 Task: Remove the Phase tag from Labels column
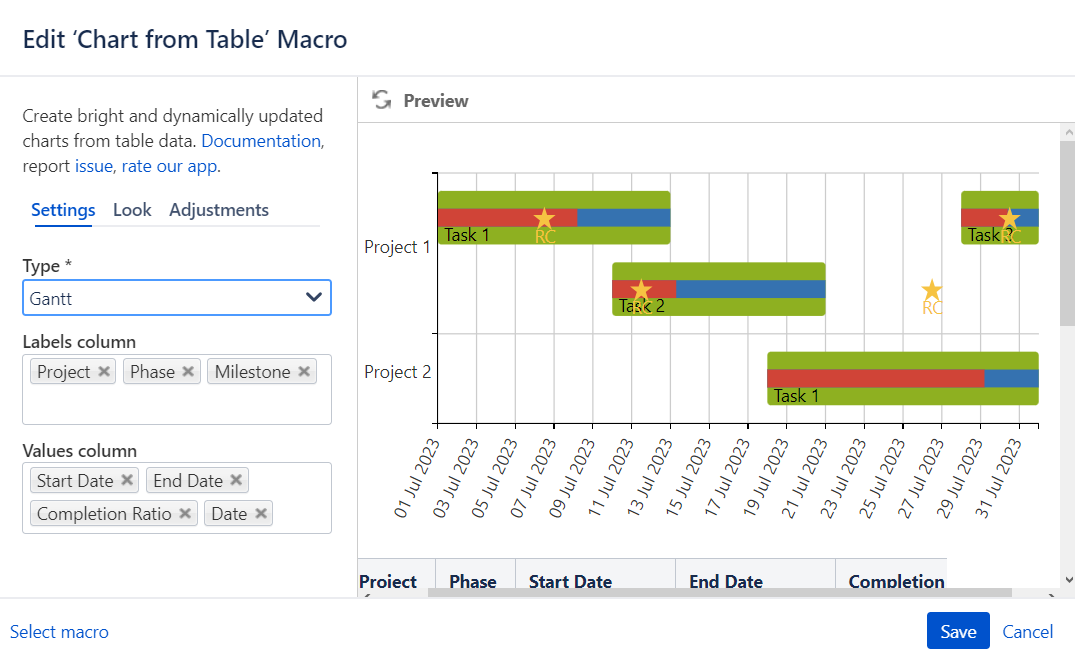coord(188,371)
